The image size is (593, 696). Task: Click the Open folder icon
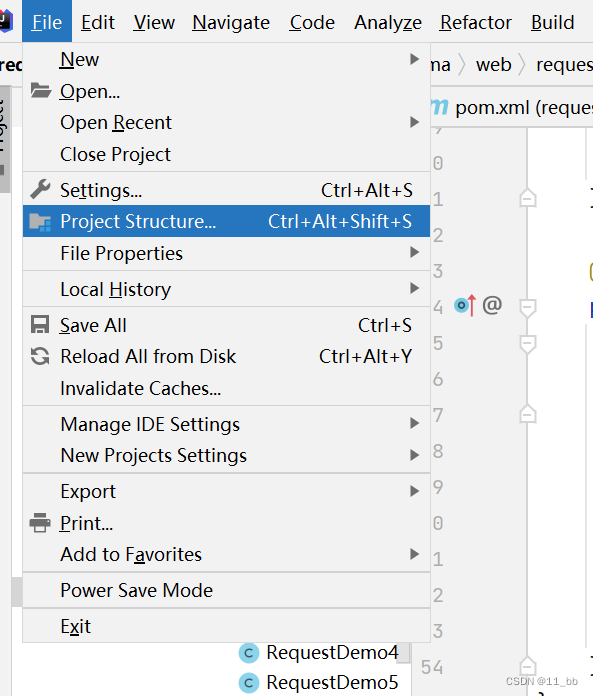(41, 91)
